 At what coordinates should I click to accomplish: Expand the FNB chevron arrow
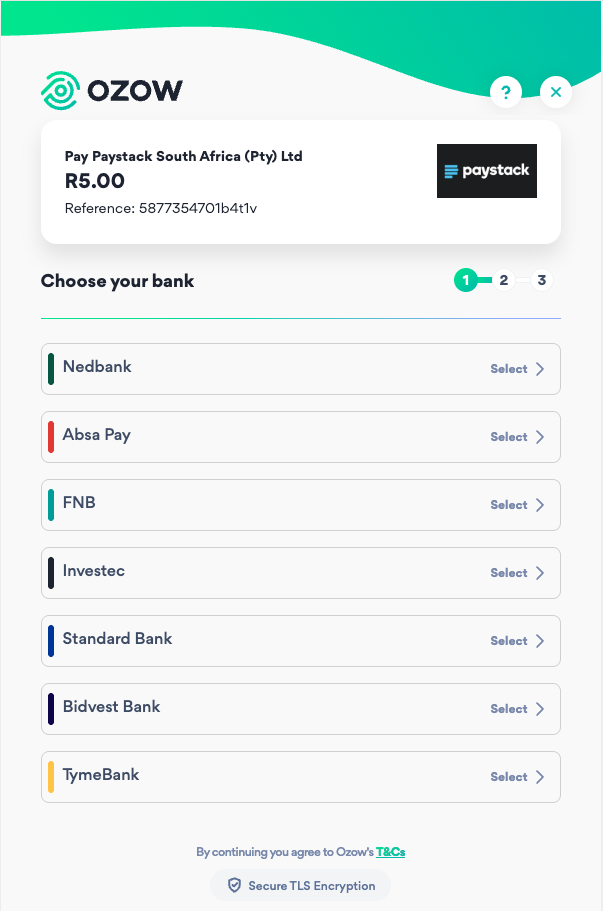(540, 505)
